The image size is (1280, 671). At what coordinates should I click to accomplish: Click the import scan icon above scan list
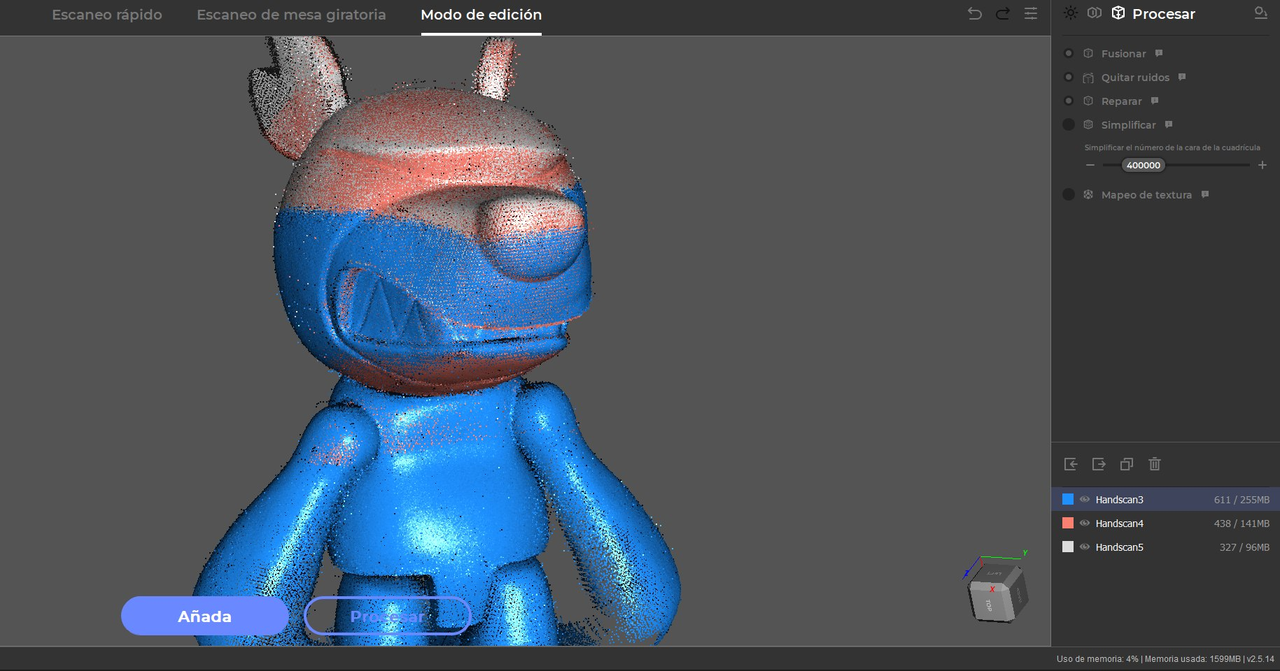1071,464
